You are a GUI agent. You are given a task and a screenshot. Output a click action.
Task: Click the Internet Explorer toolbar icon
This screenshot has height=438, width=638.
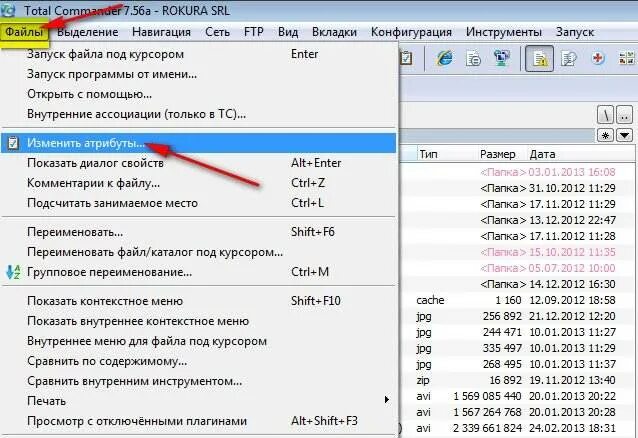tap(445, 58)
